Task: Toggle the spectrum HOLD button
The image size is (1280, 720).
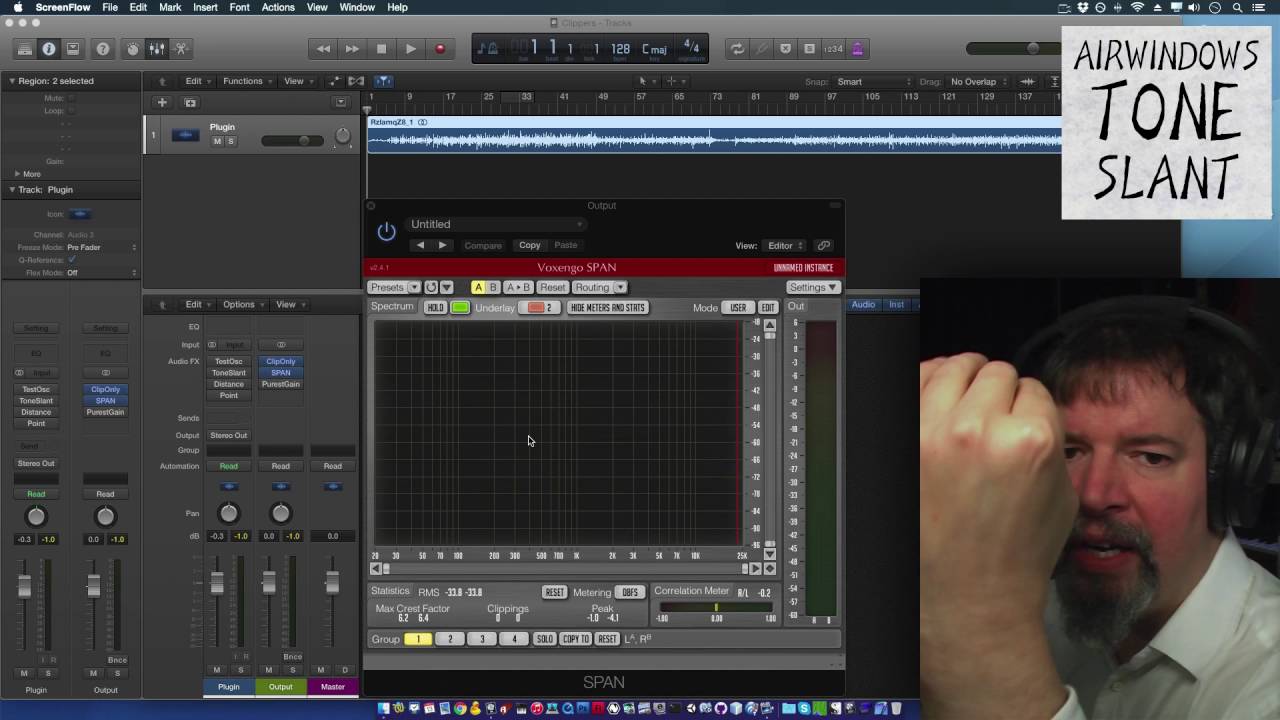Action: pos(435,307)
